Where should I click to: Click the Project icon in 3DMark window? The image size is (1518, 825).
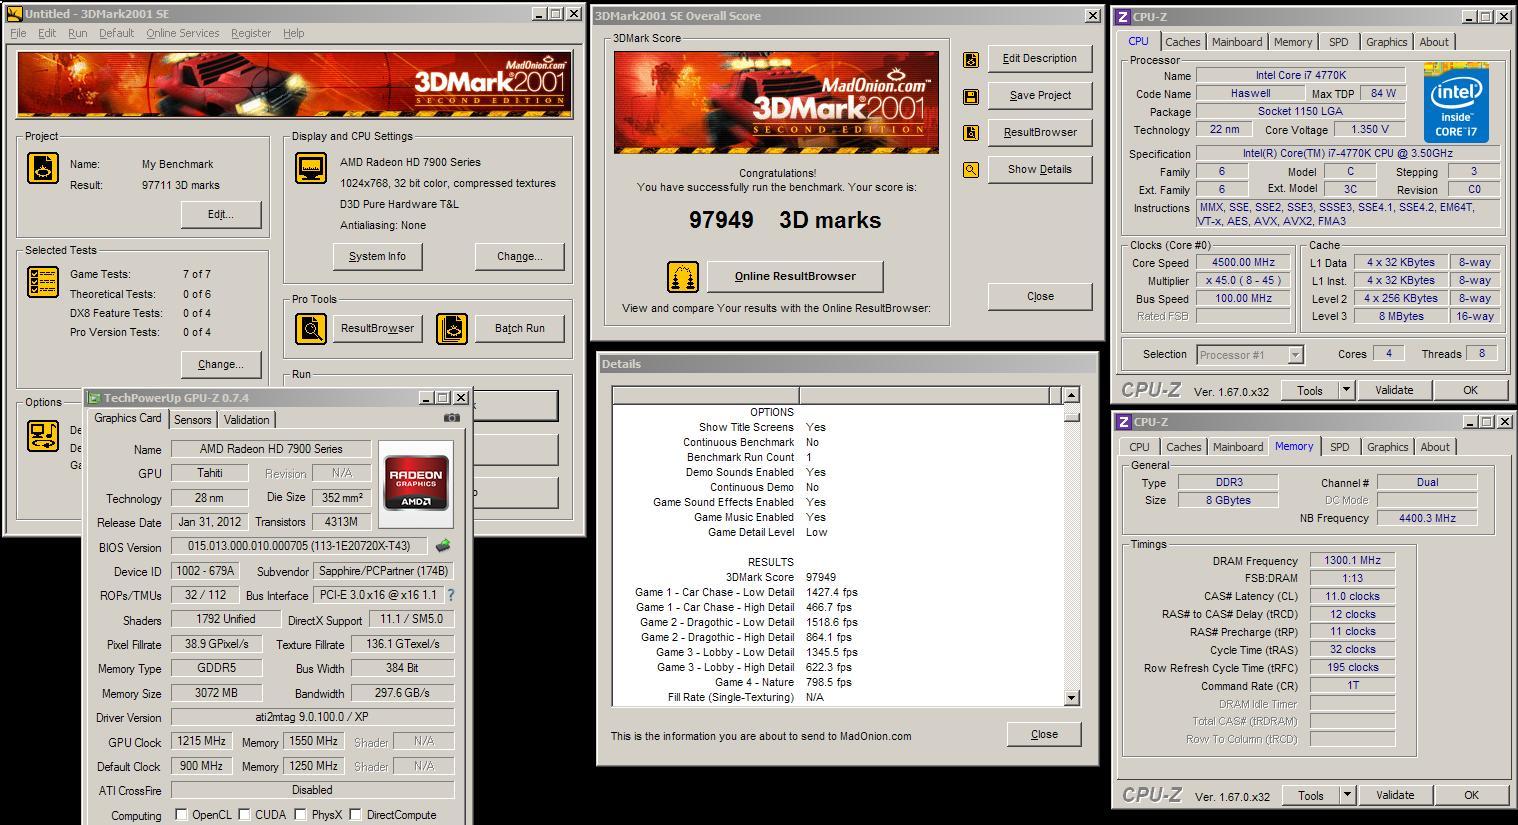(43, 168)
